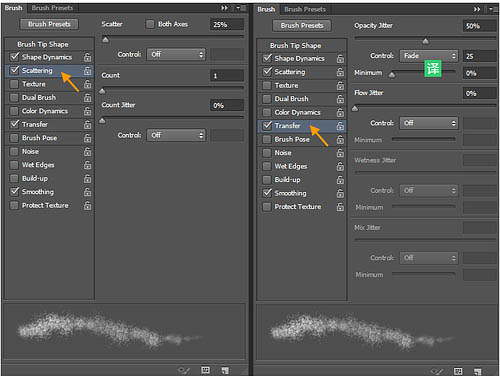Click lock icon beside Scattering in left panel
This screenshot has width=500, height=378.
click(87, 71)
